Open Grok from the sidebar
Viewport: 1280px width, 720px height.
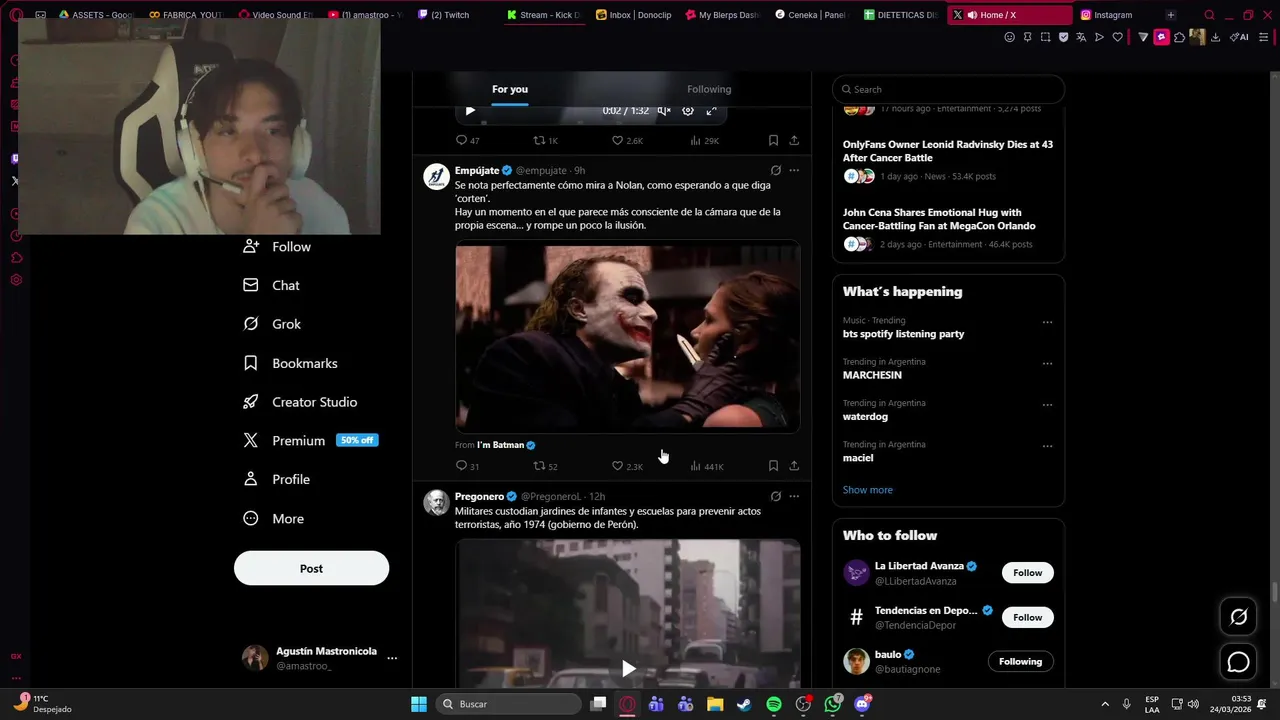[272, 324]
